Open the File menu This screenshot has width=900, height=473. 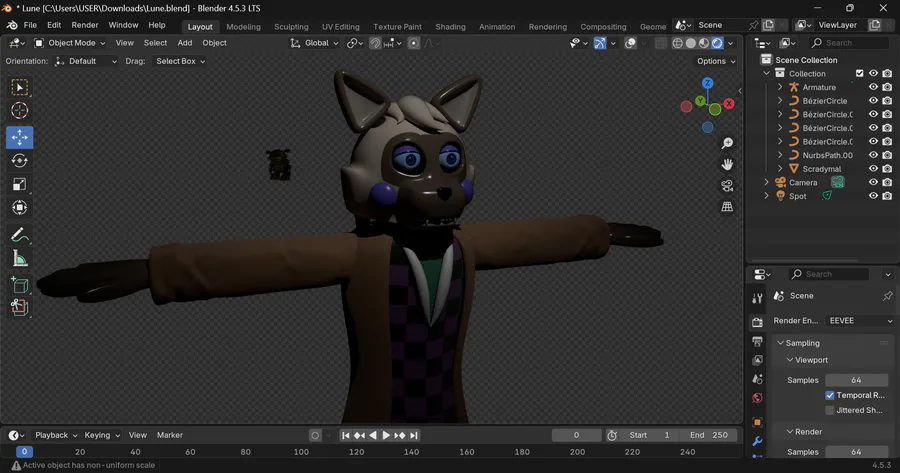click(x=30, y=25)
